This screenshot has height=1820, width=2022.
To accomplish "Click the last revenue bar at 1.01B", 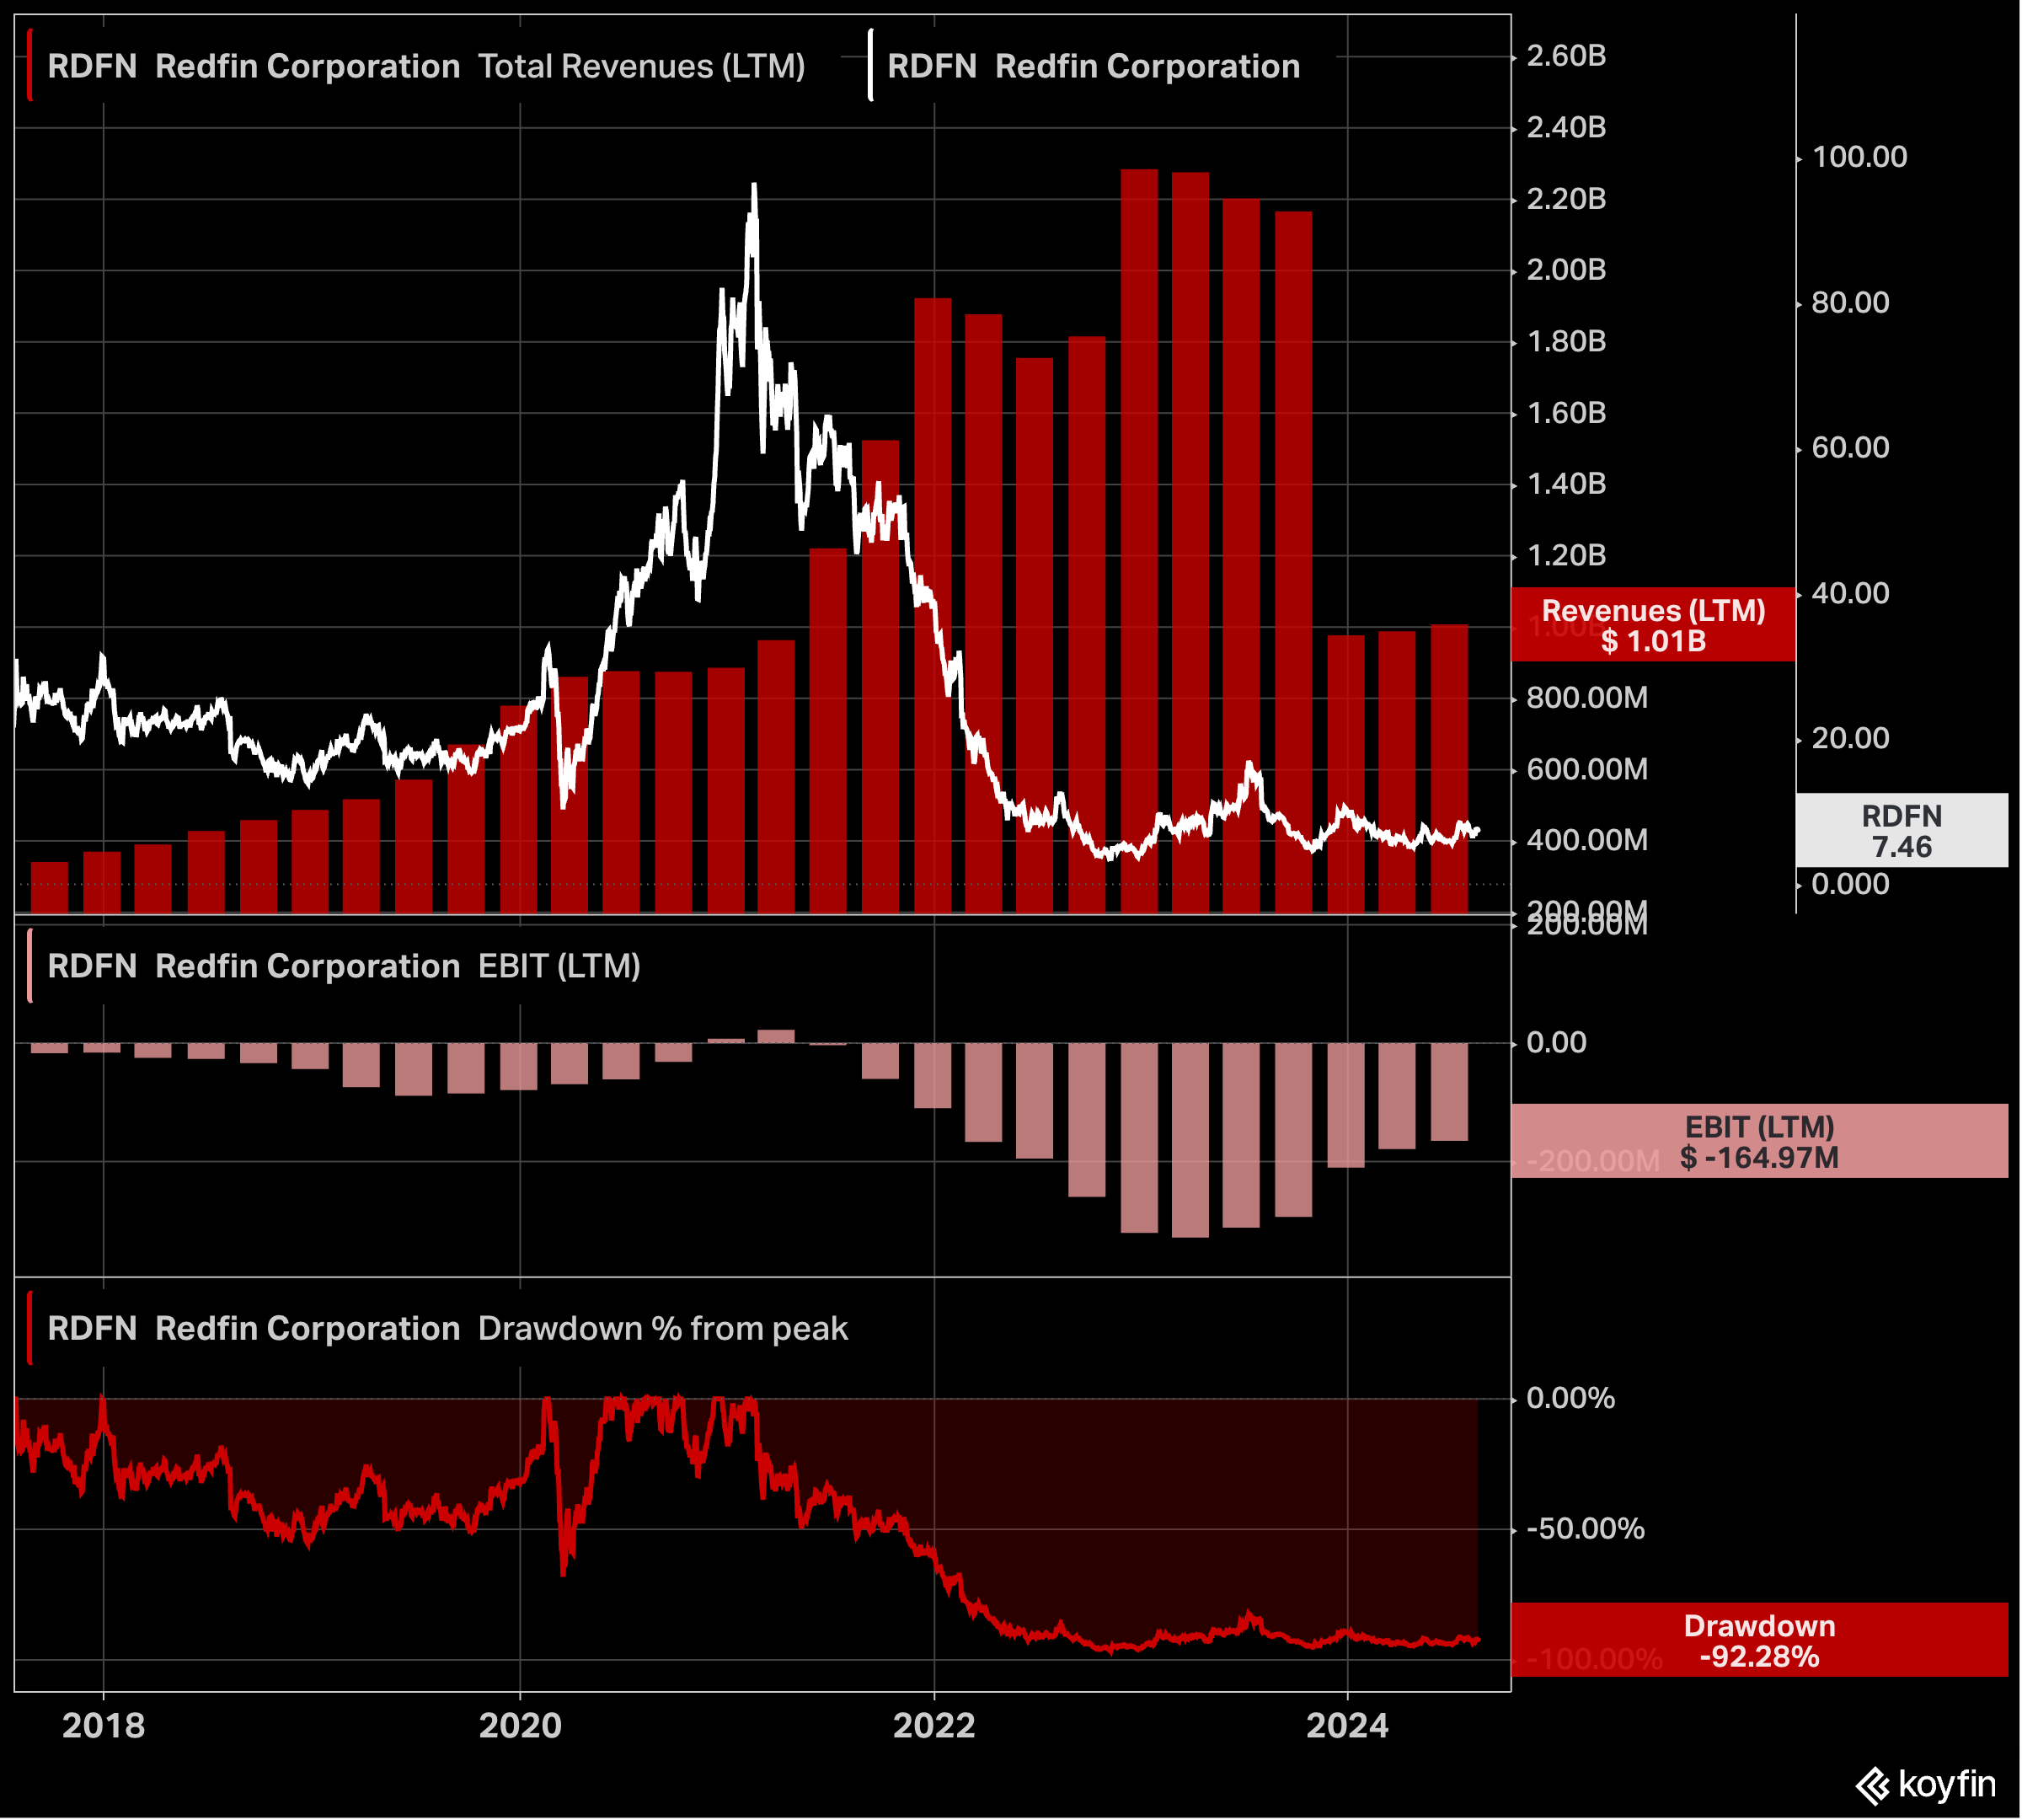I will coord(1449,769).
